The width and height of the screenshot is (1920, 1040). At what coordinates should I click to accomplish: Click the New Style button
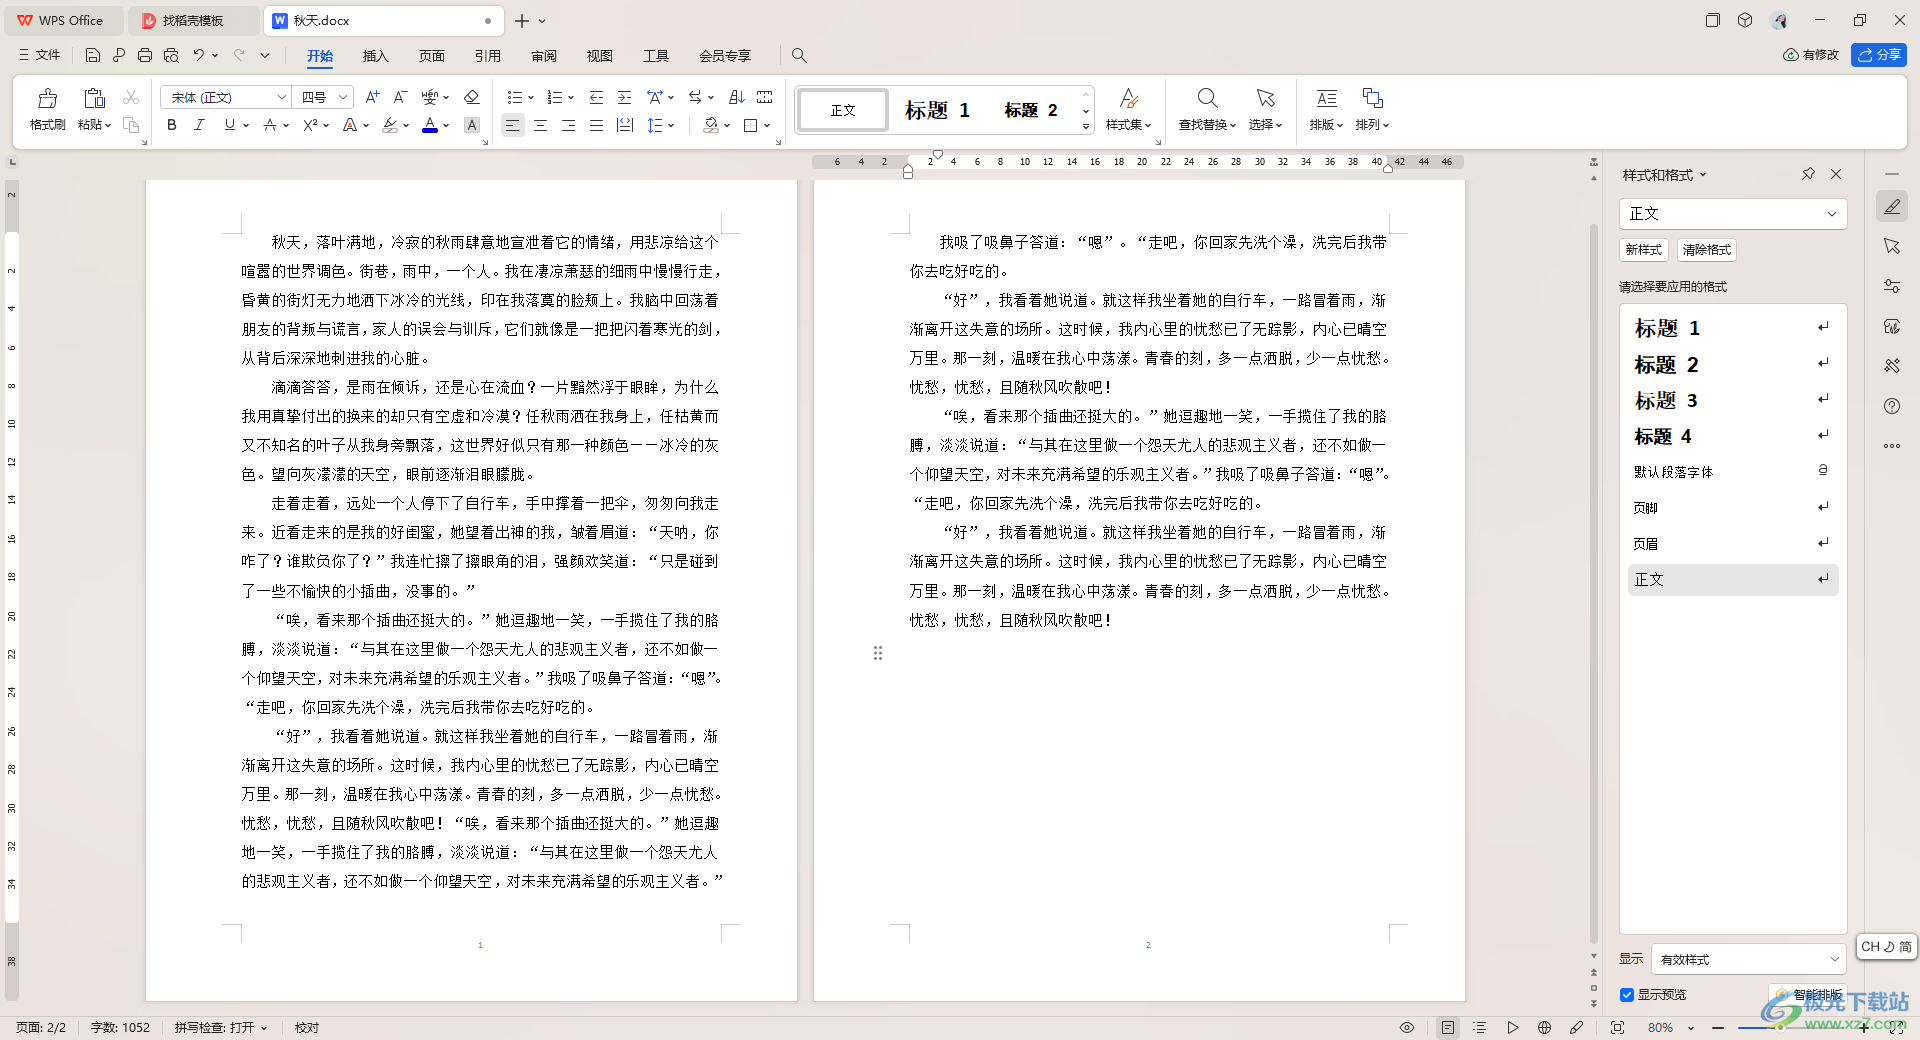coord(1644,250)
